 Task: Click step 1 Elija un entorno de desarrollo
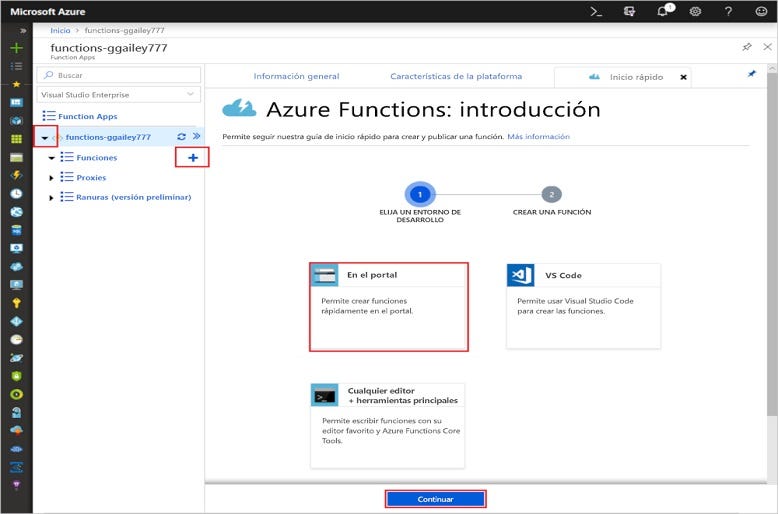click(420, 194)
